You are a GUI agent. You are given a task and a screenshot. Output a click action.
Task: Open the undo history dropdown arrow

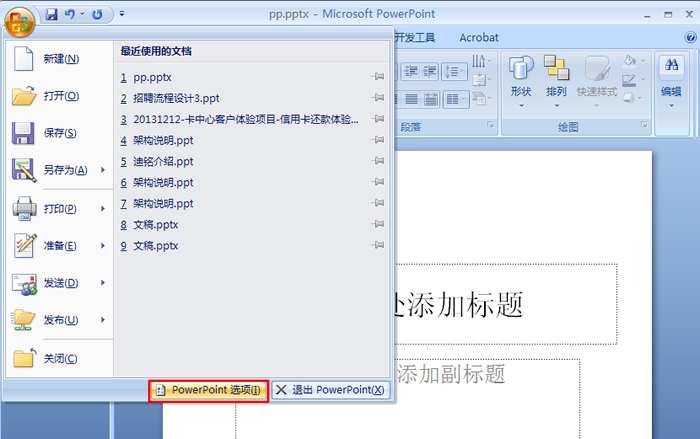[x=82, y=14]
